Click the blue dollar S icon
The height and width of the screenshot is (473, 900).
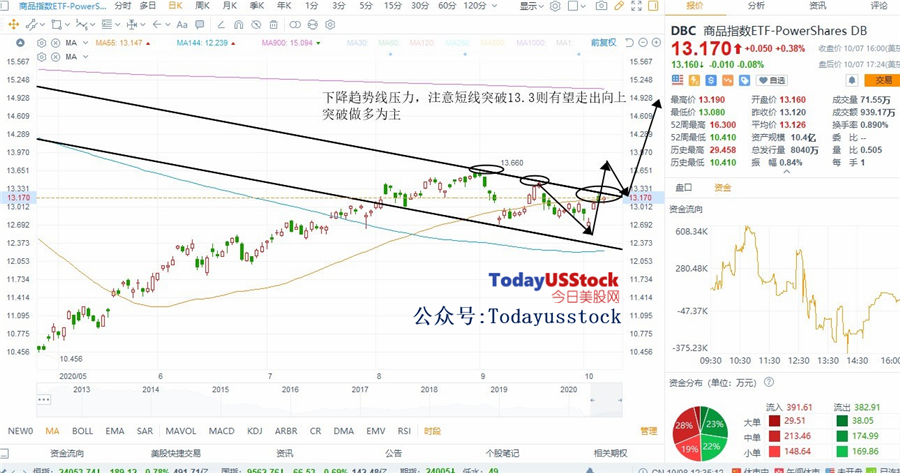711,80
